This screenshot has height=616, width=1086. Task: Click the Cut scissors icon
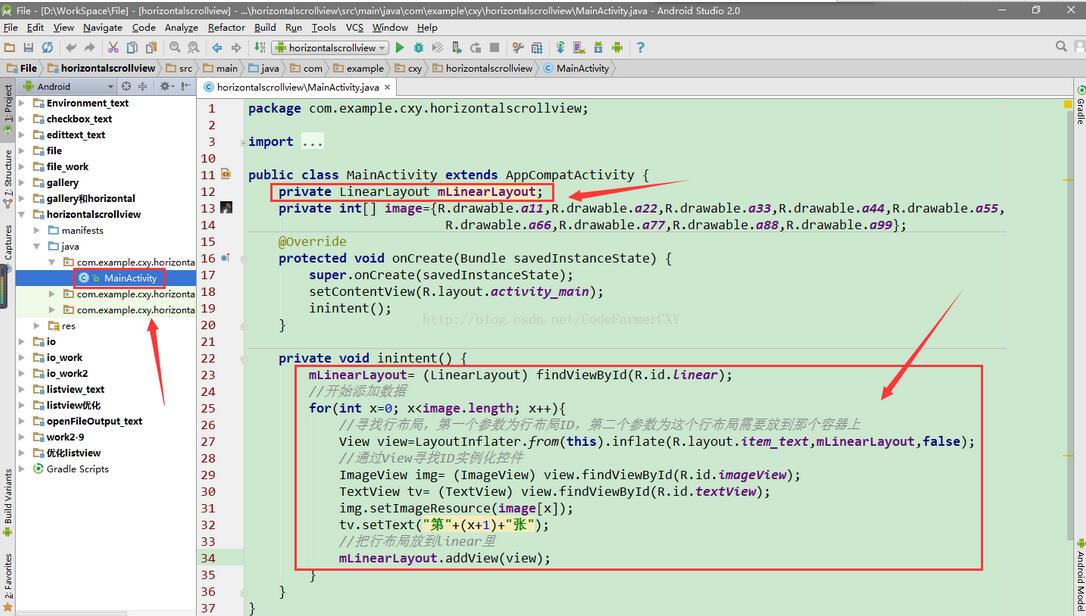pyautogui.click(x=113, y=47)
